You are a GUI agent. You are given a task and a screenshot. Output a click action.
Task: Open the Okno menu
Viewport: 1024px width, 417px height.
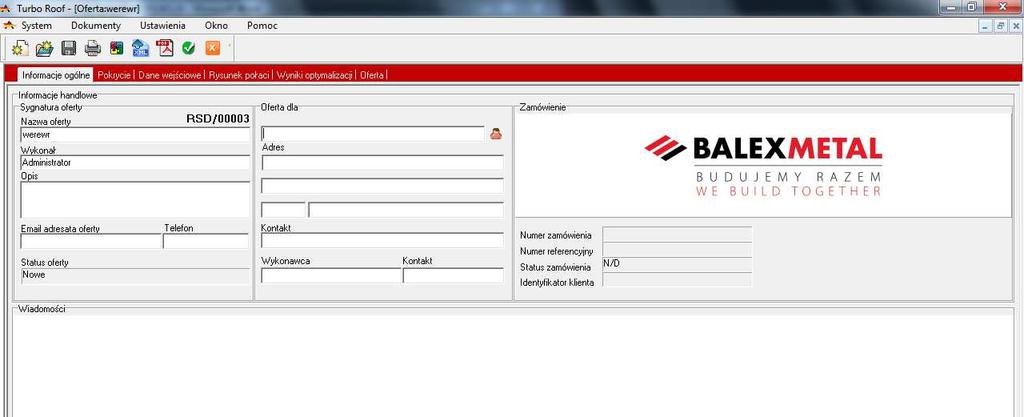[216, 25]
